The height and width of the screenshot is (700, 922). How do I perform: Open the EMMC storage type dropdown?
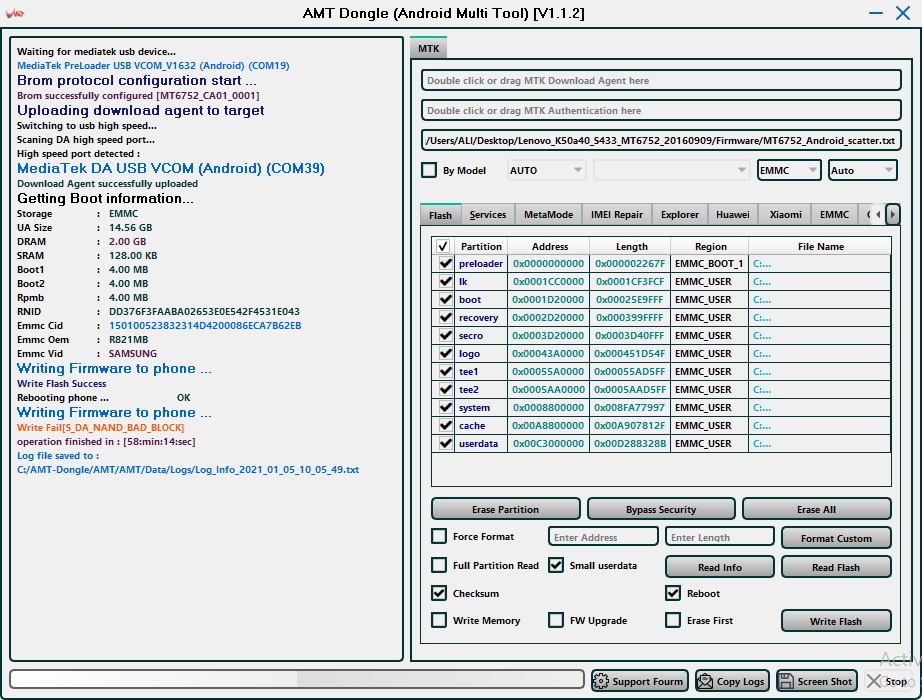[x=789, y=170]
